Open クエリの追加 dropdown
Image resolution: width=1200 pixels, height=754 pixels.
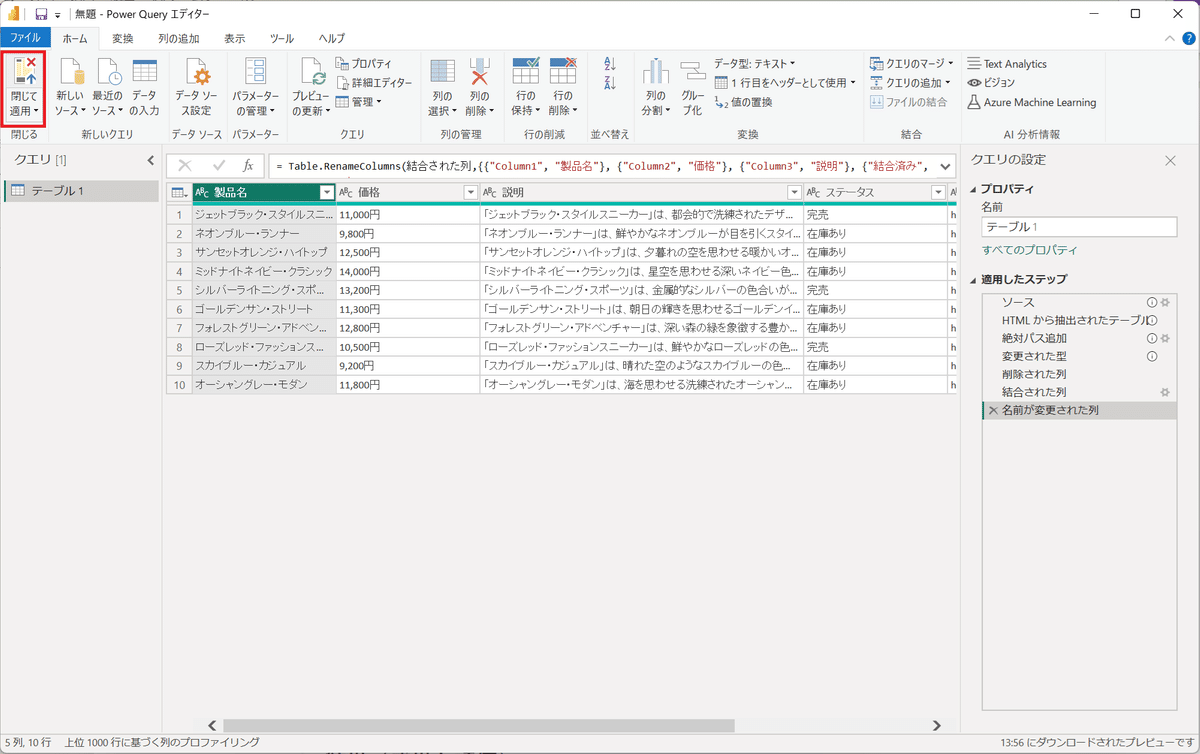click(911, 83)
